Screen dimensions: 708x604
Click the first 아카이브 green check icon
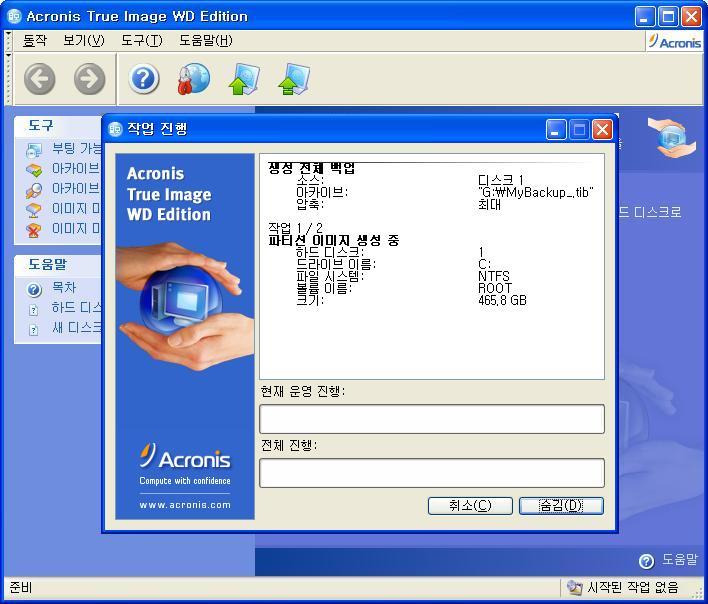click(34, 170)
